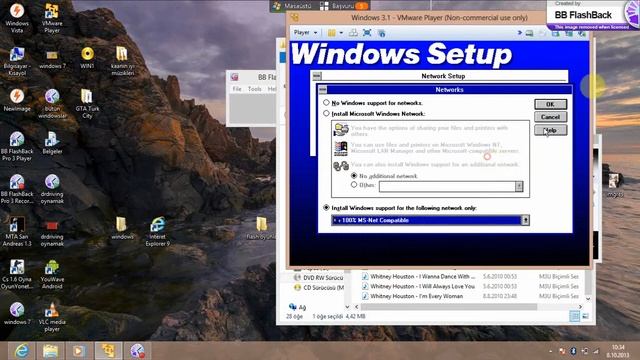Screen dimensions: 640x360
Task: Open the Belgeler desktop icon
Action: click(x=52, y=143)
